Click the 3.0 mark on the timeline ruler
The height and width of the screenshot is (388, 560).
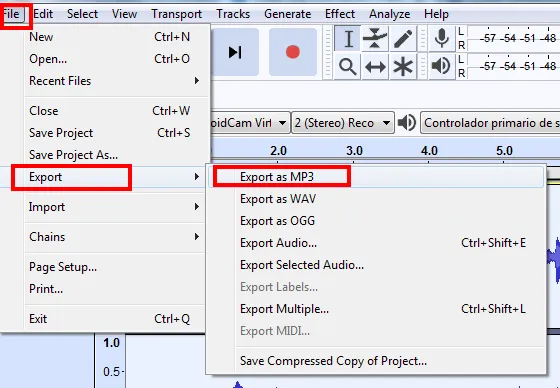(x=354, y=151)
